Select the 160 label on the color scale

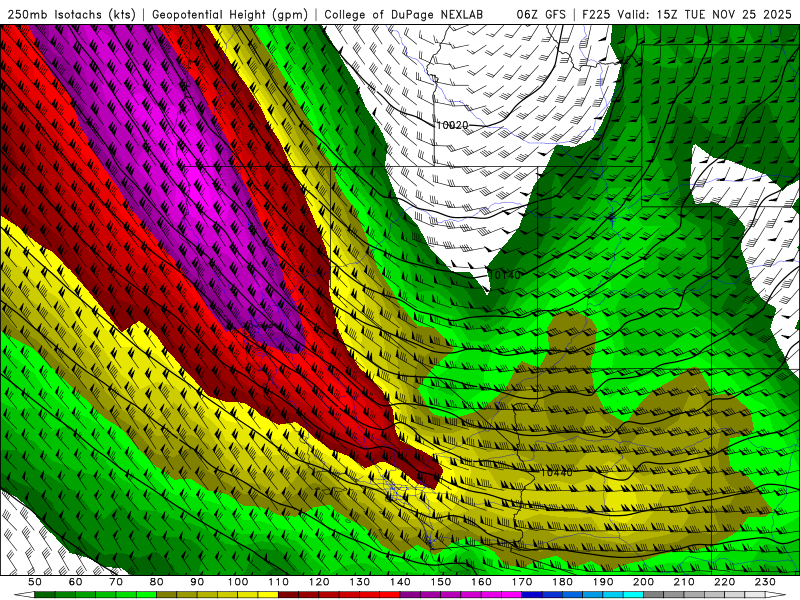(x=481, y=582)
